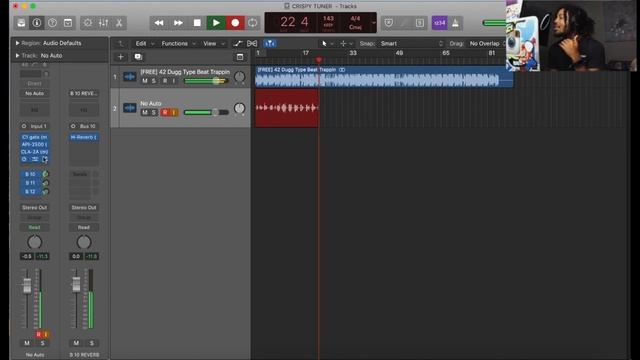Open the Quick Help question-mark button
The image size is (640, 360).
[x=52, y=23]
